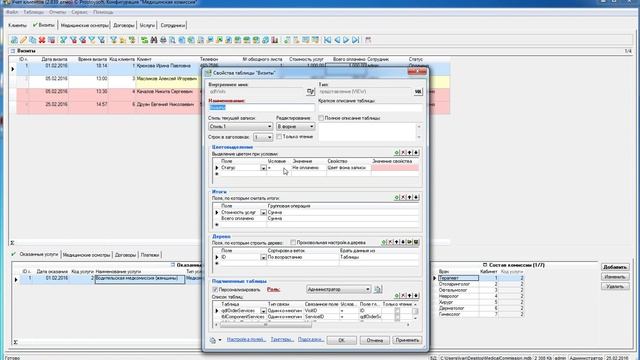The width and height of the screenshot is (640, 360).
Task: Switch to Сотрудники tab
Action: pyautogui.click(x=173, y=25)
